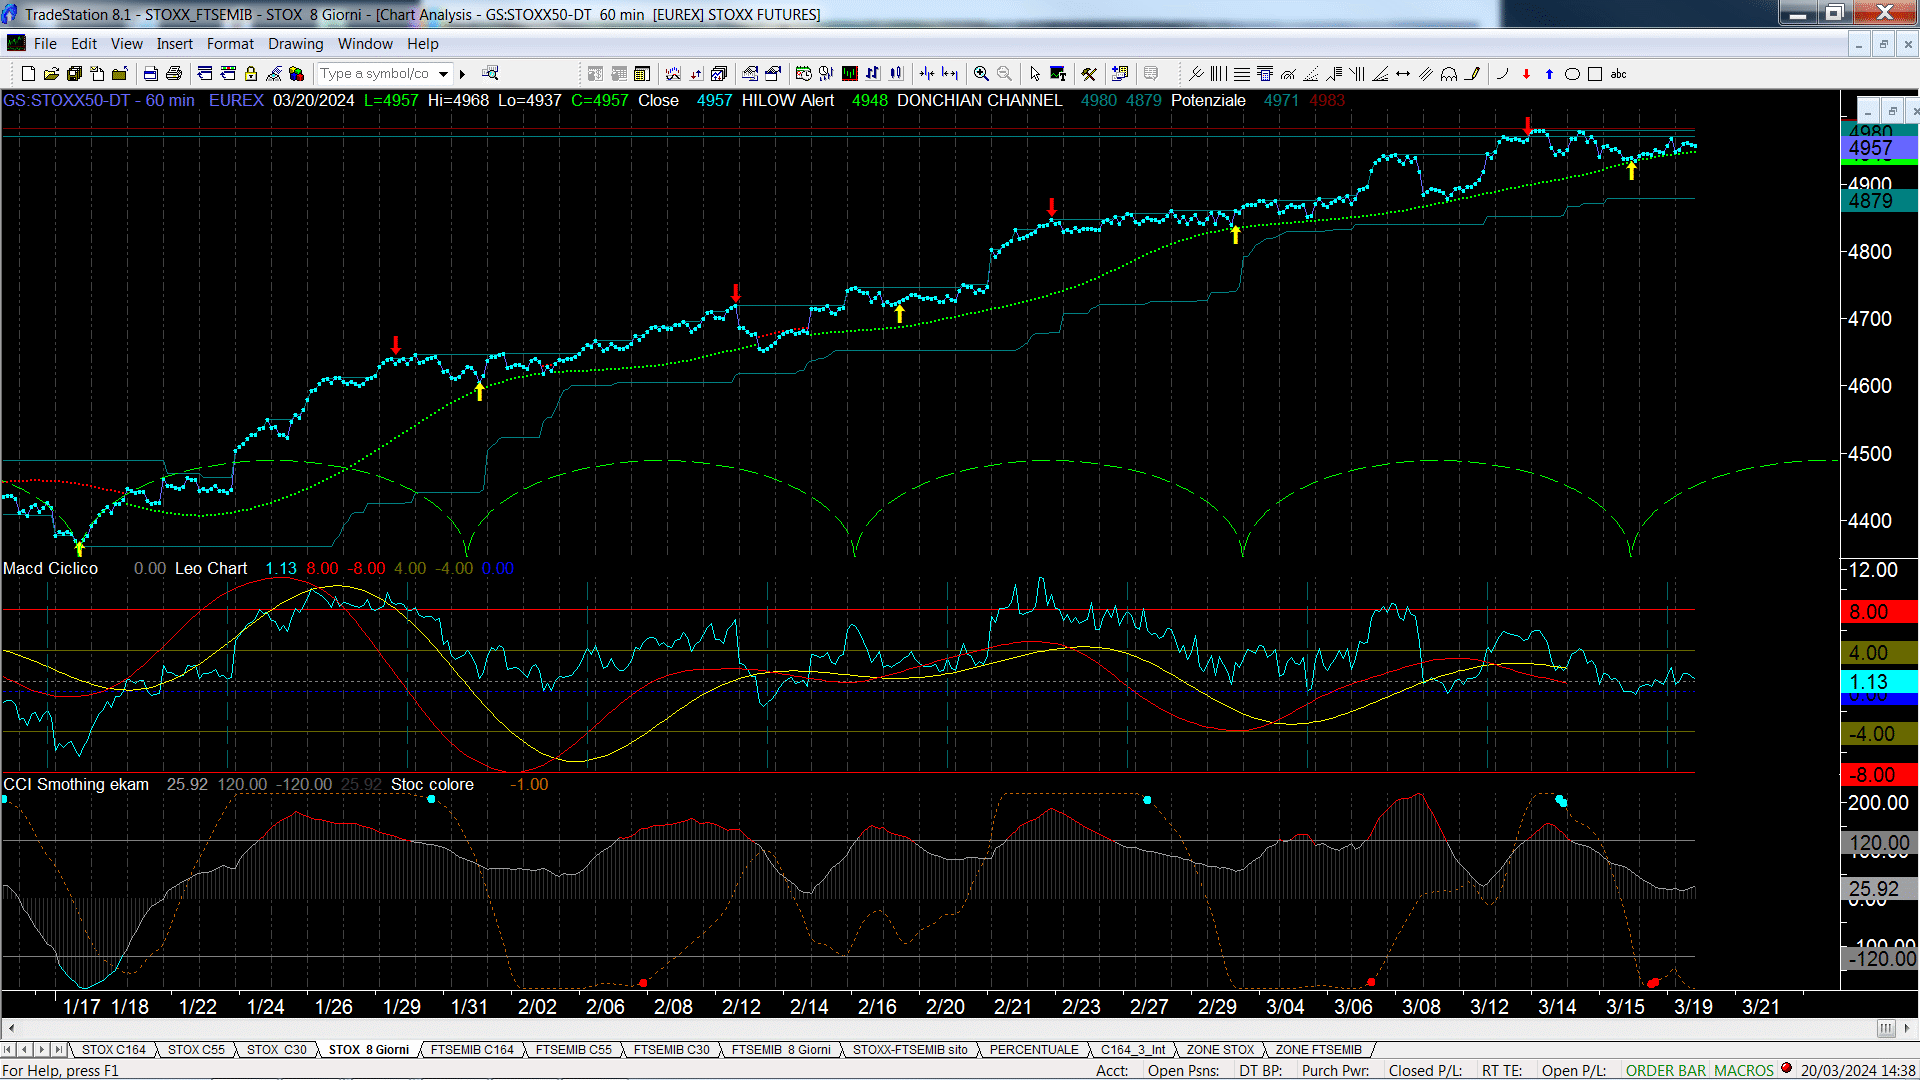Open the View menu
The height and width of the screenshot is (1080, 1920).
click(126, 44)
